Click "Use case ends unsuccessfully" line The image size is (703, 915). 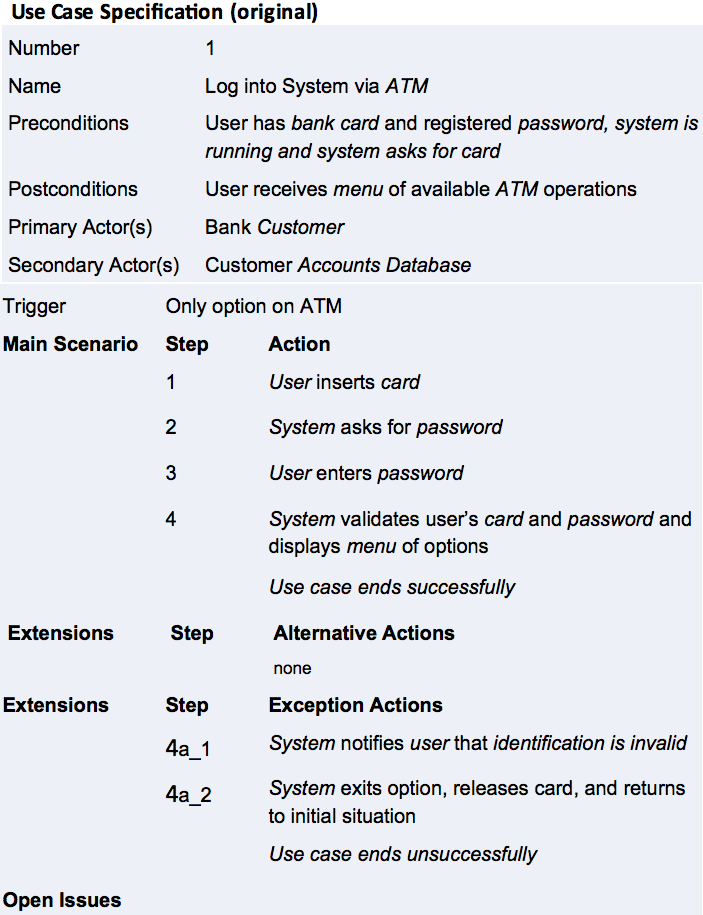click(403, 854)
